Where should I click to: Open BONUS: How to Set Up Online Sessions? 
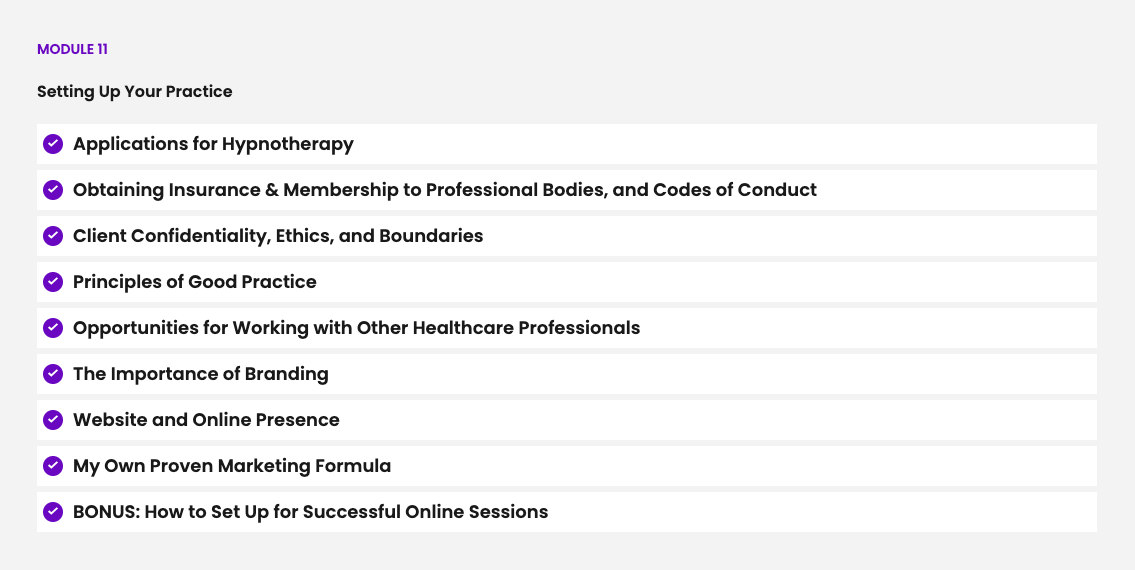(310, 512)
